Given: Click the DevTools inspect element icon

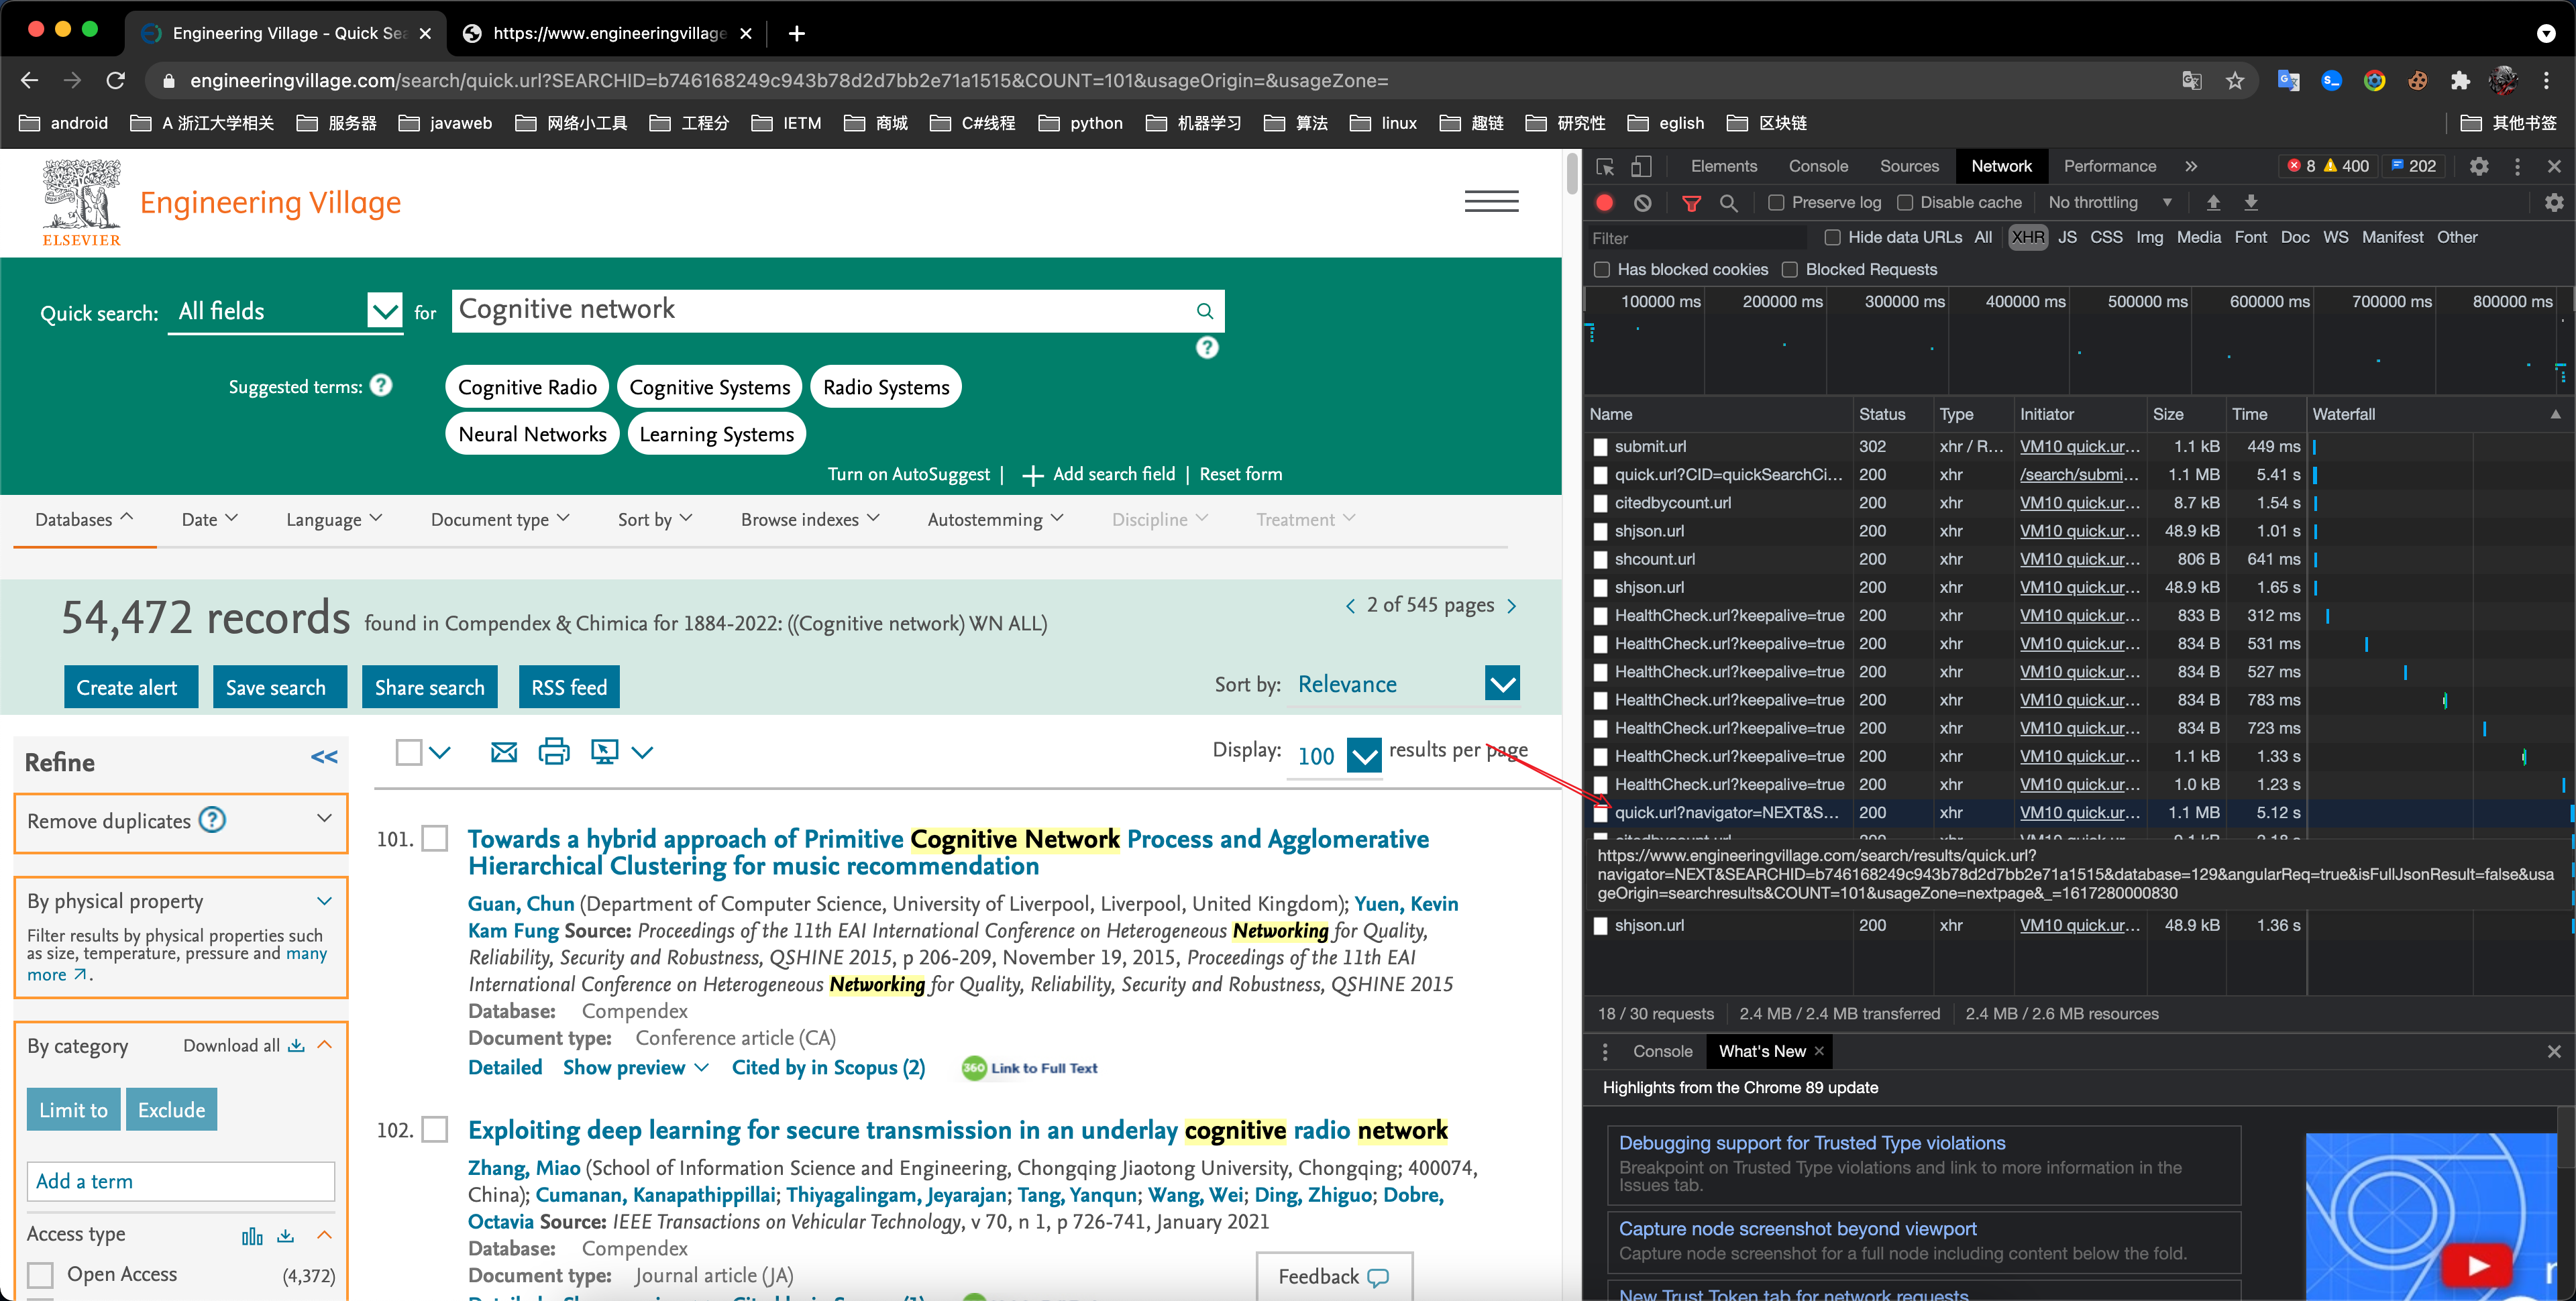Looking at the screenshot, I should [x=1605, y=167].
